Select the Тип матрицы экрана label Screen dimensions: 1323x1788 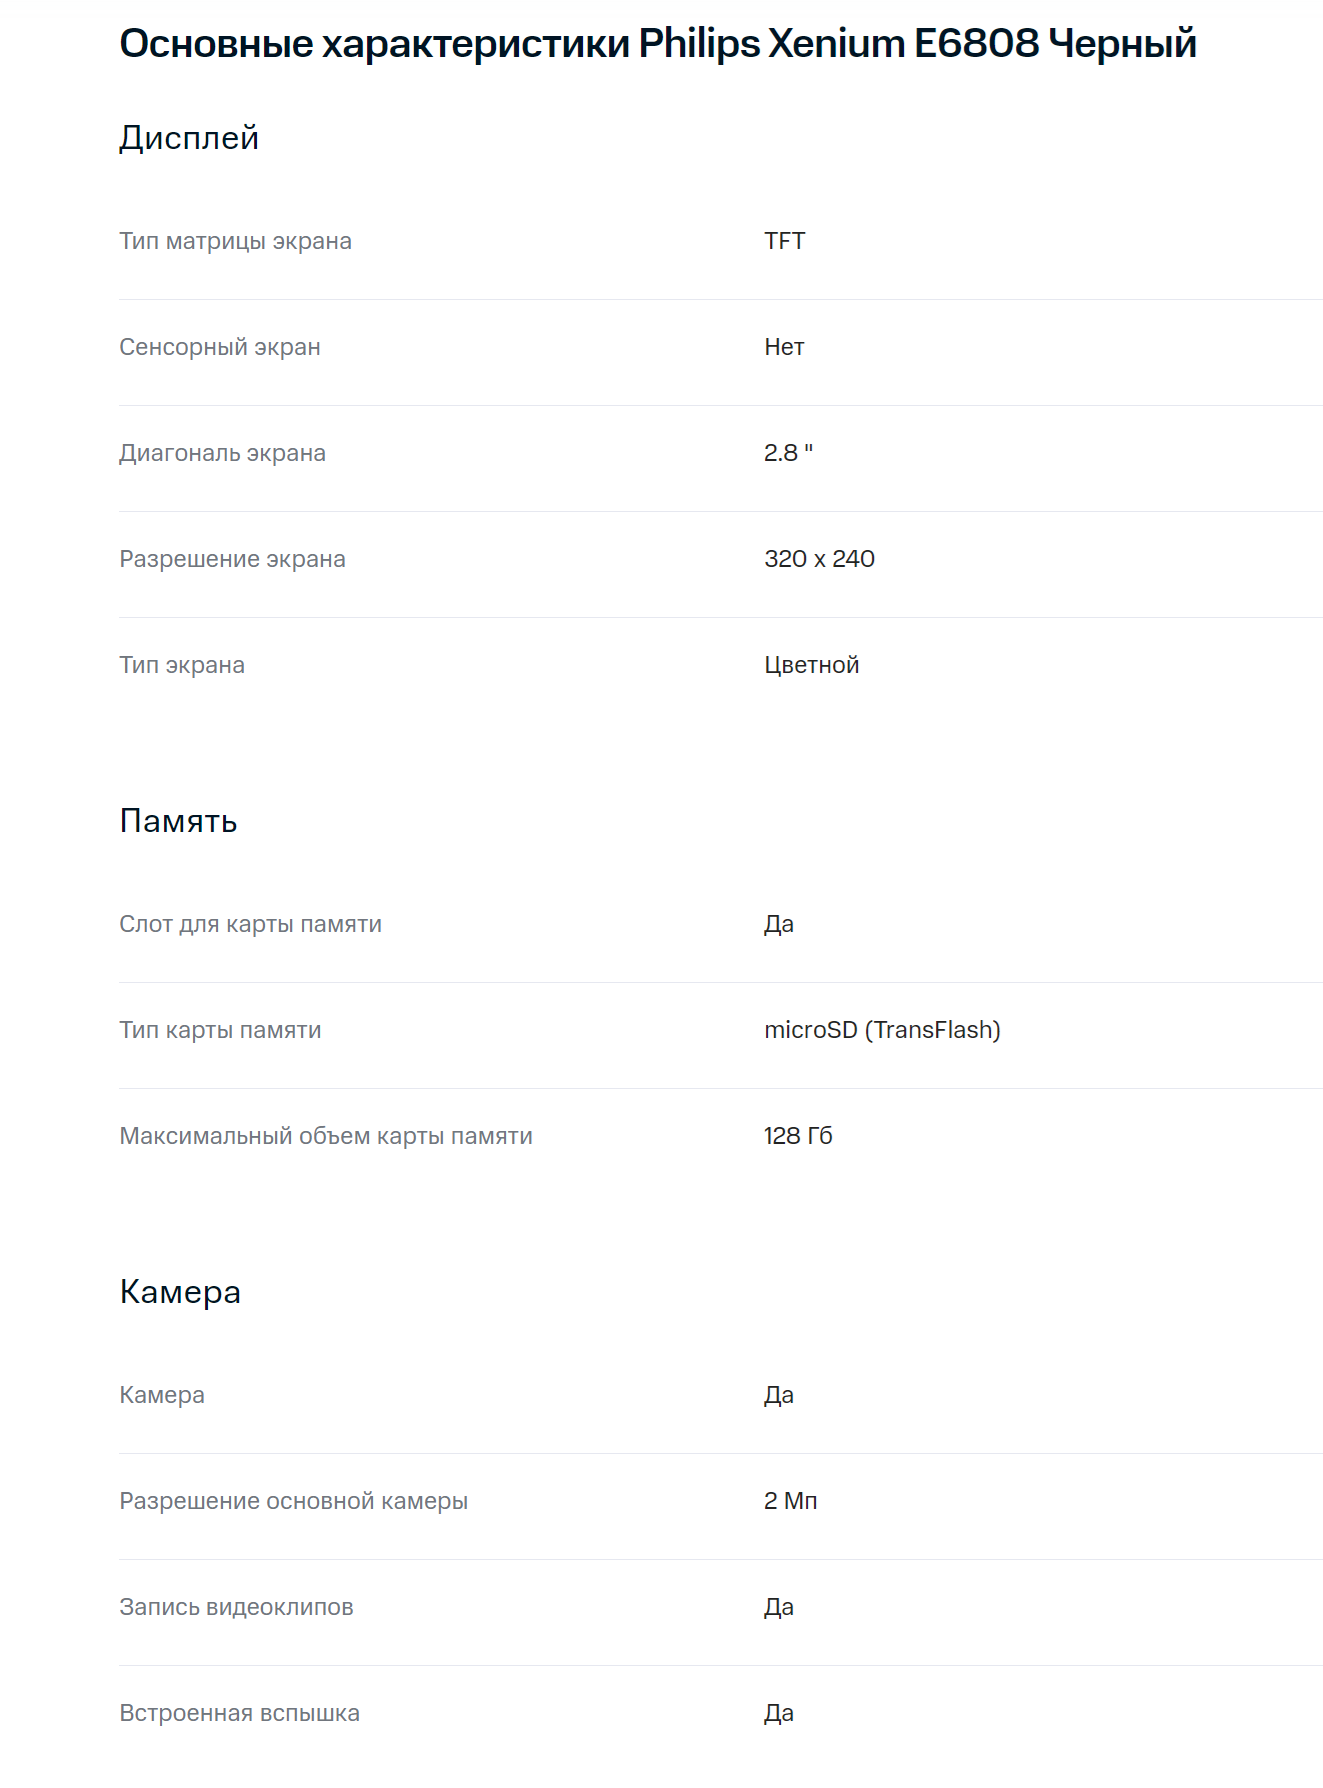(x=235, y=241)
